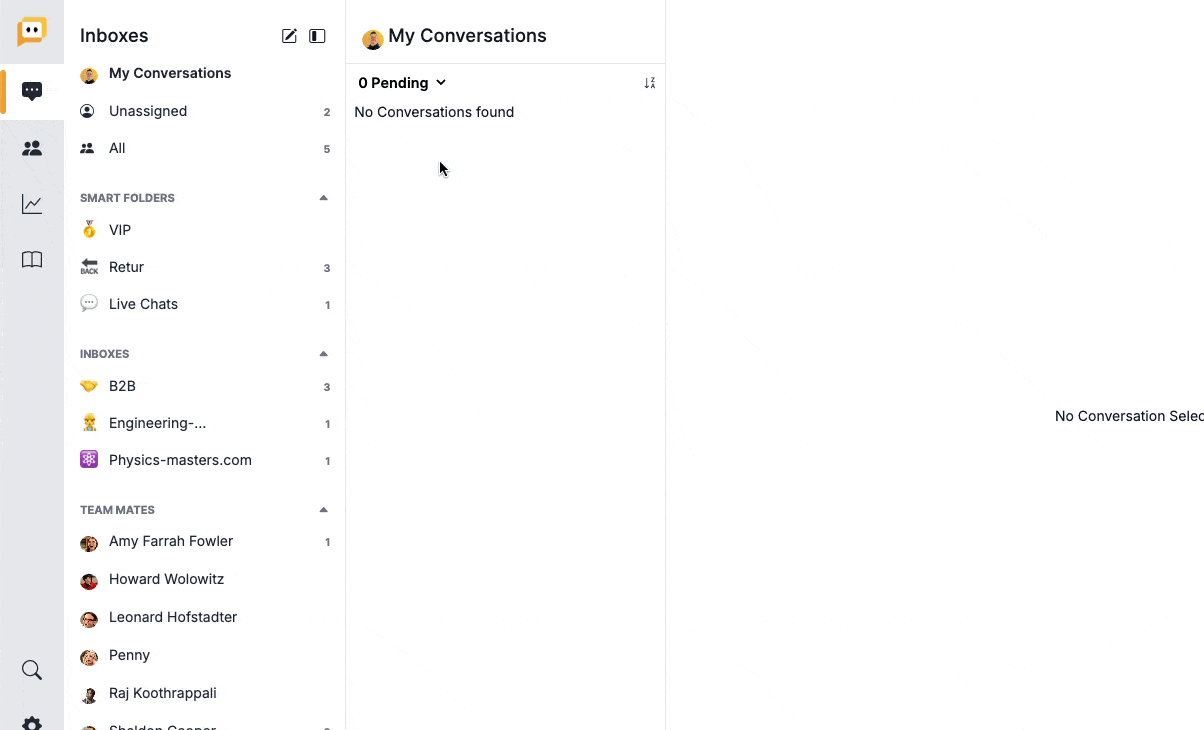
Task: Open the Contacts people icon
Action: pos(32,148)
